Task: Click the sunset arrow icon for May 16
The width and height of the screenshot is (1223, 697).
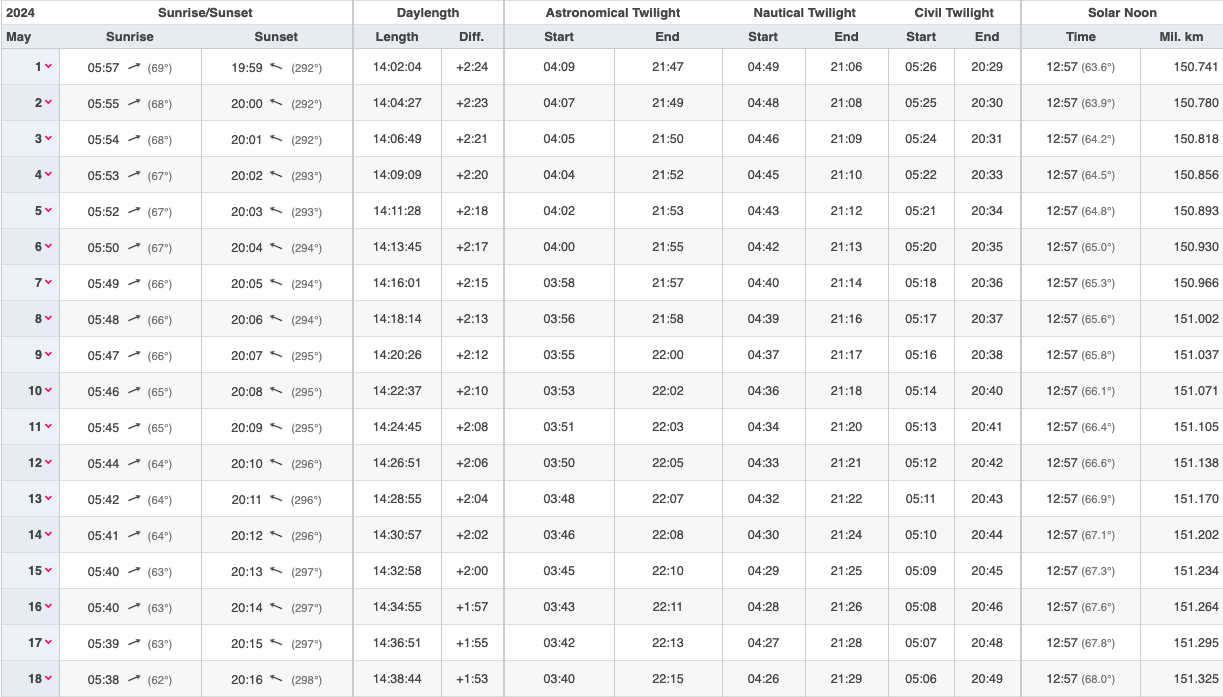Action: point(277,607)
